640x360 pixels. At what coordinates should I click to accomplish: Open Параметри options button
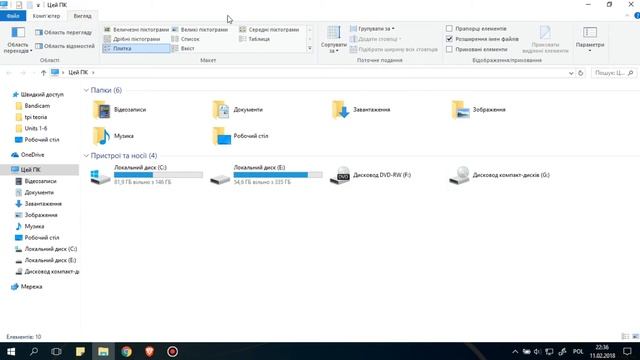(590, 39)
